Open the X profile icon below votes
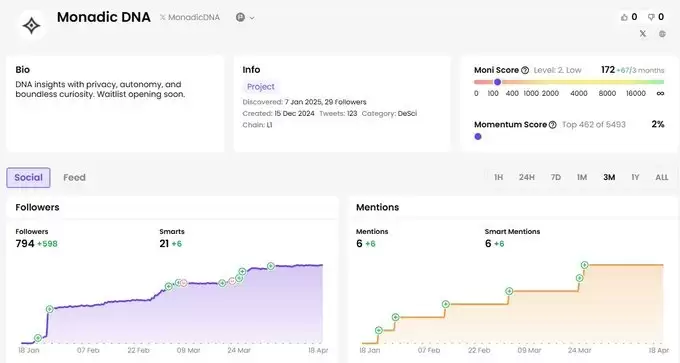The image size is (680, 363). pyautogui.click(x=643, y=33)
